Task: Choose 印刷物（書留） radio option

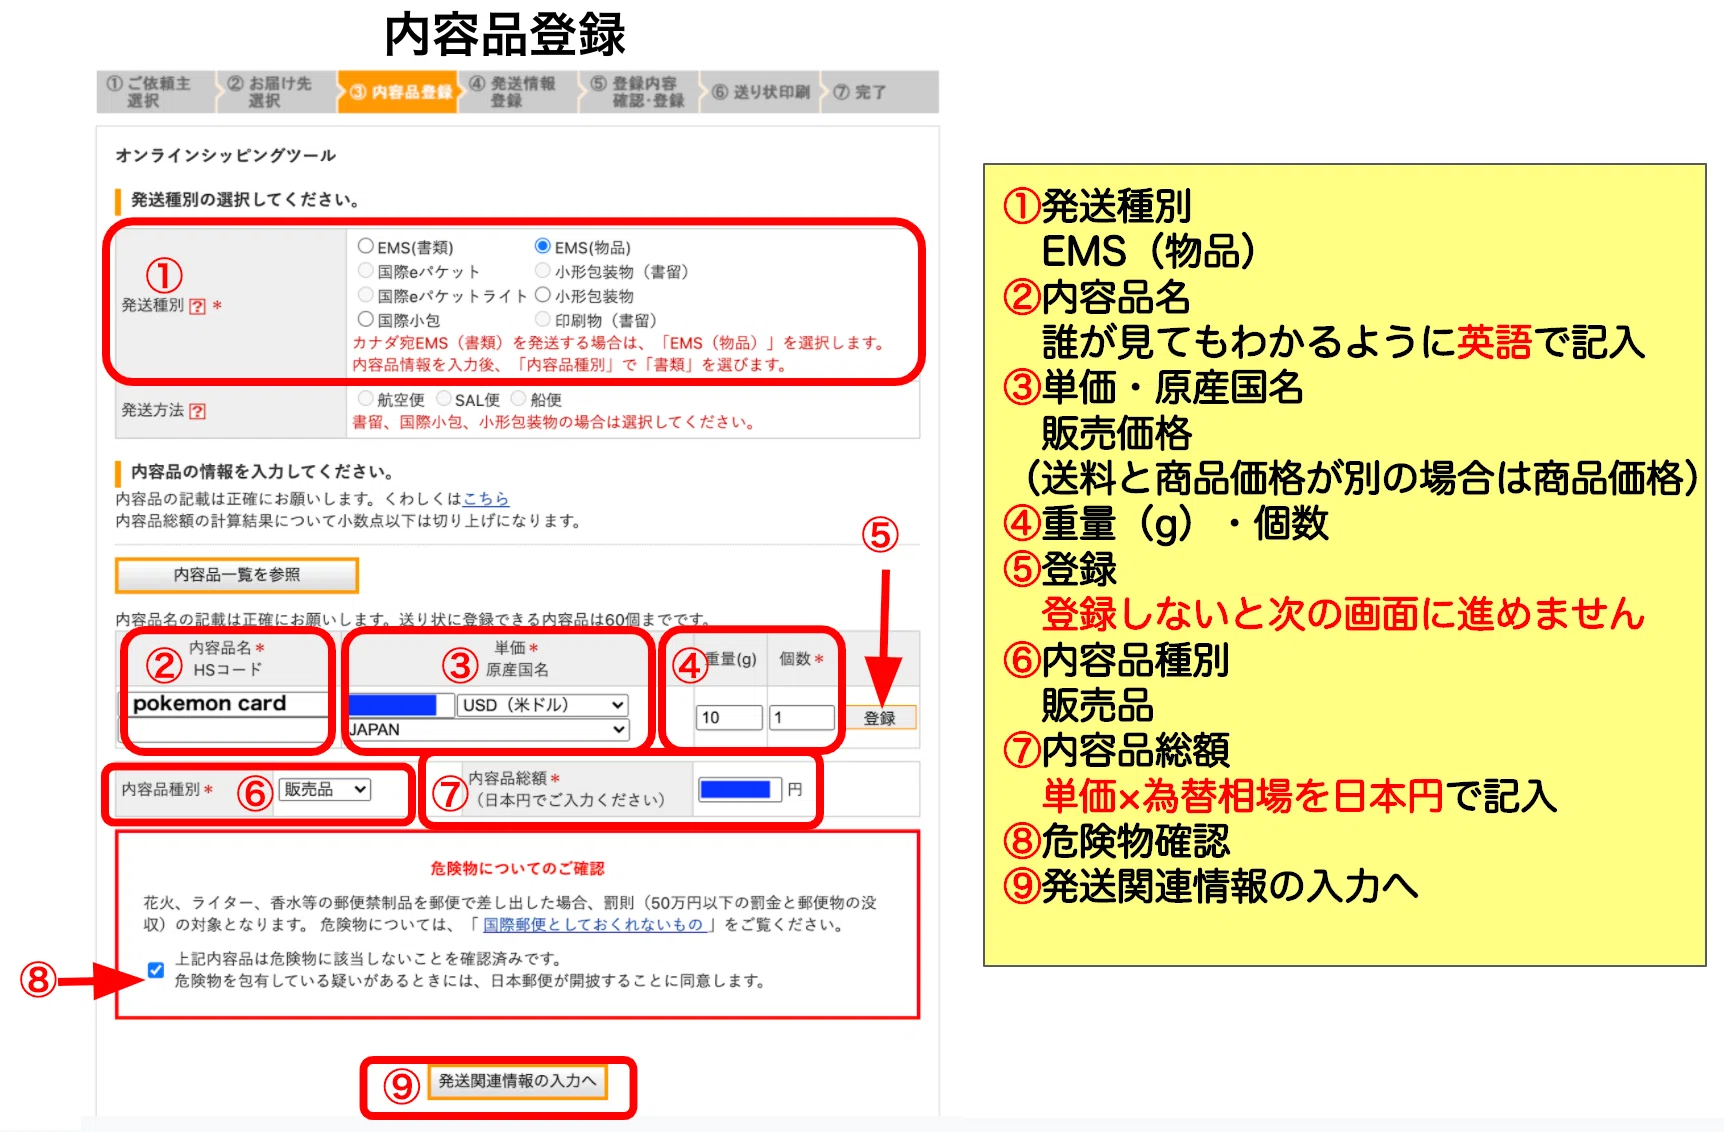Action: 543,319
